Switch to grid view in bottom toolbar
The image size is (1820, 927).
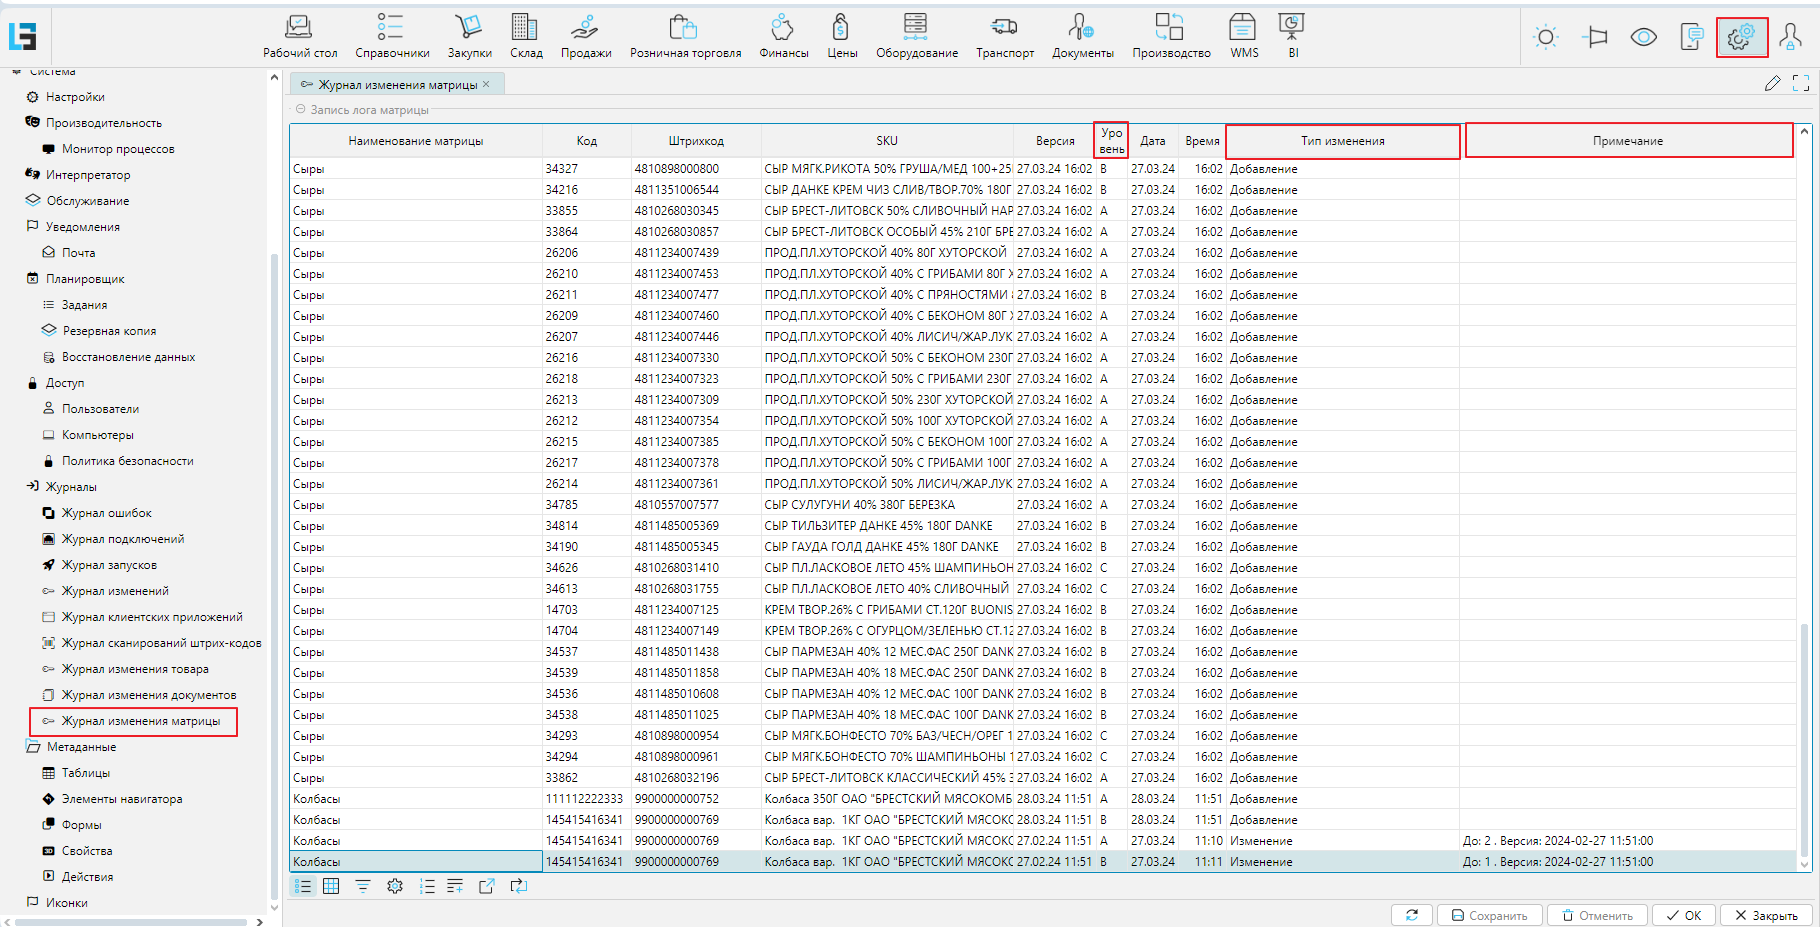(331, 886)
